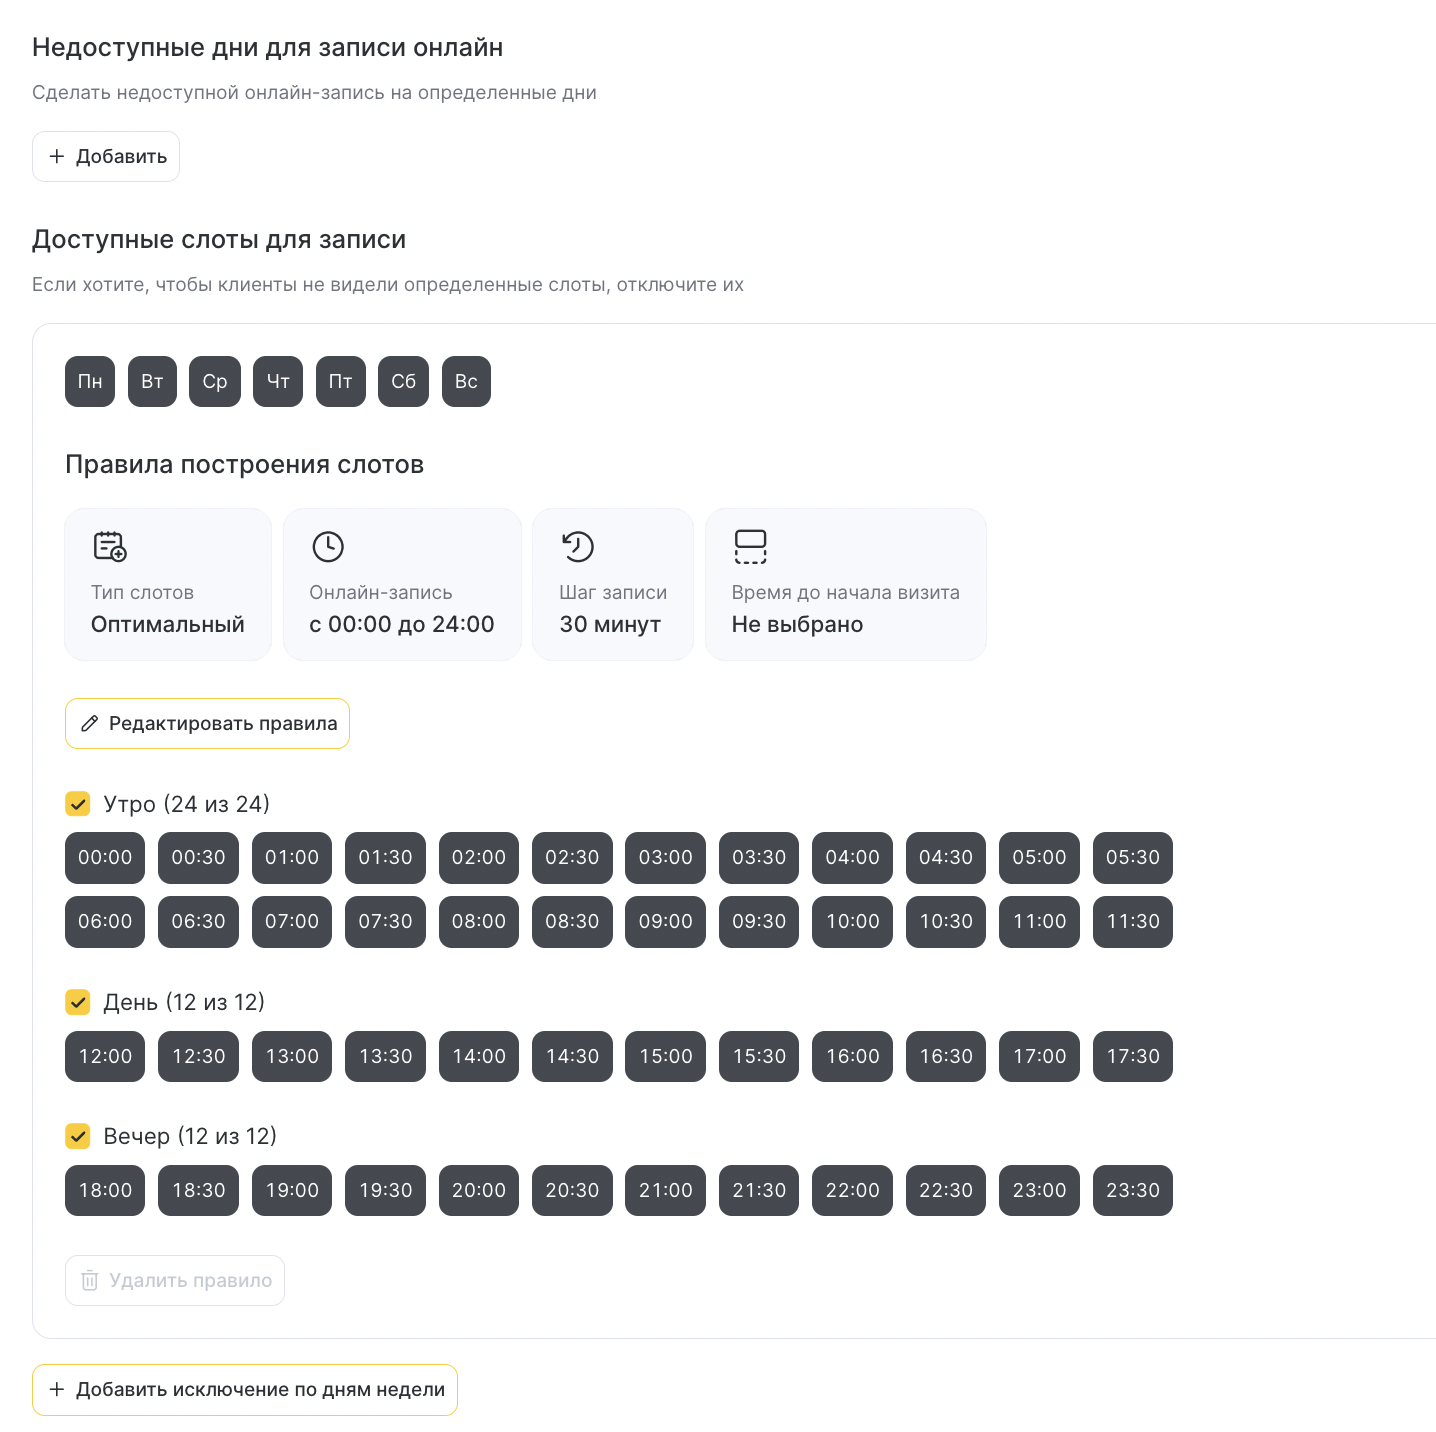This screenshot has height=1432, width=1436.
Task: Disable the 14:30 time slot
Action: click(x=572, y=1056)
